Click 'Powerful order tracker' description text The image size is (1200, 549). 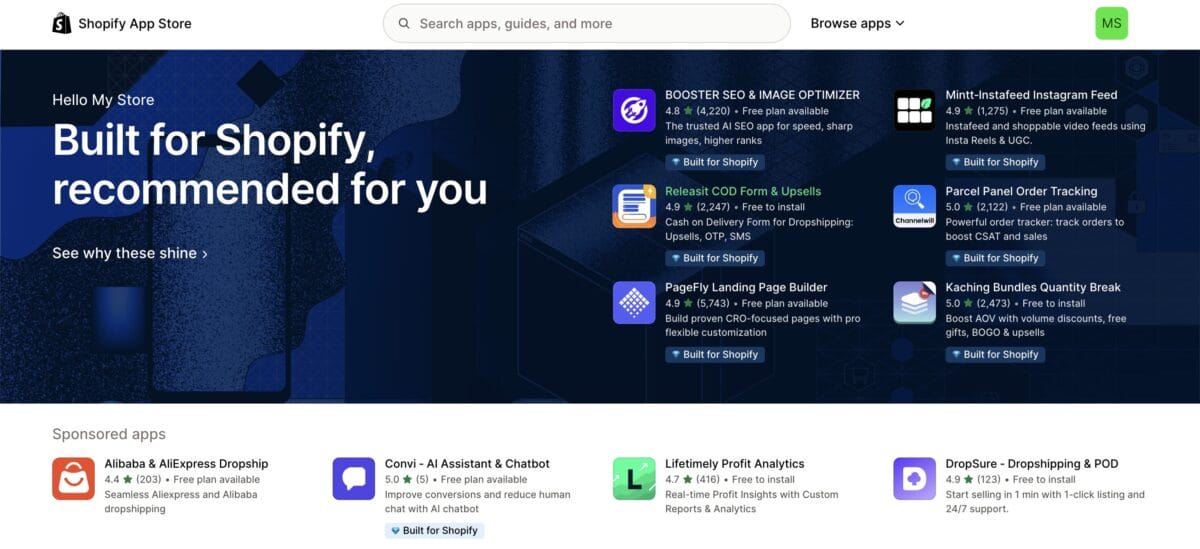point(1035,229)
